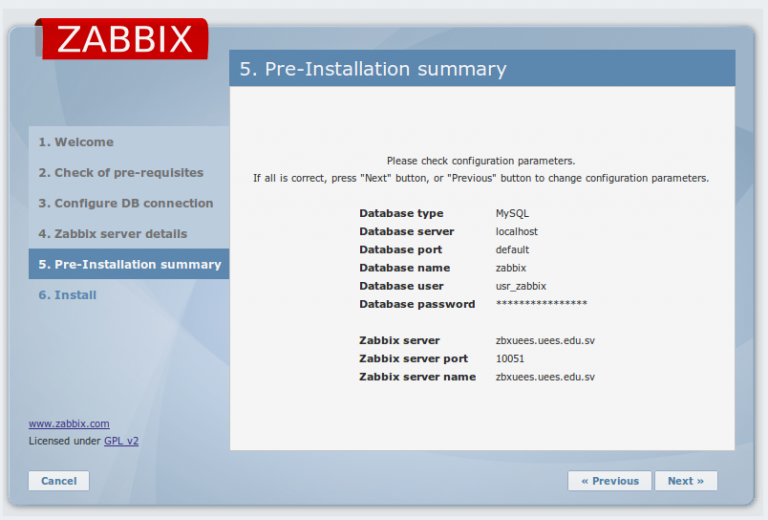
Task: Click the 'If all is correct' instruction line
Action: 481,178
